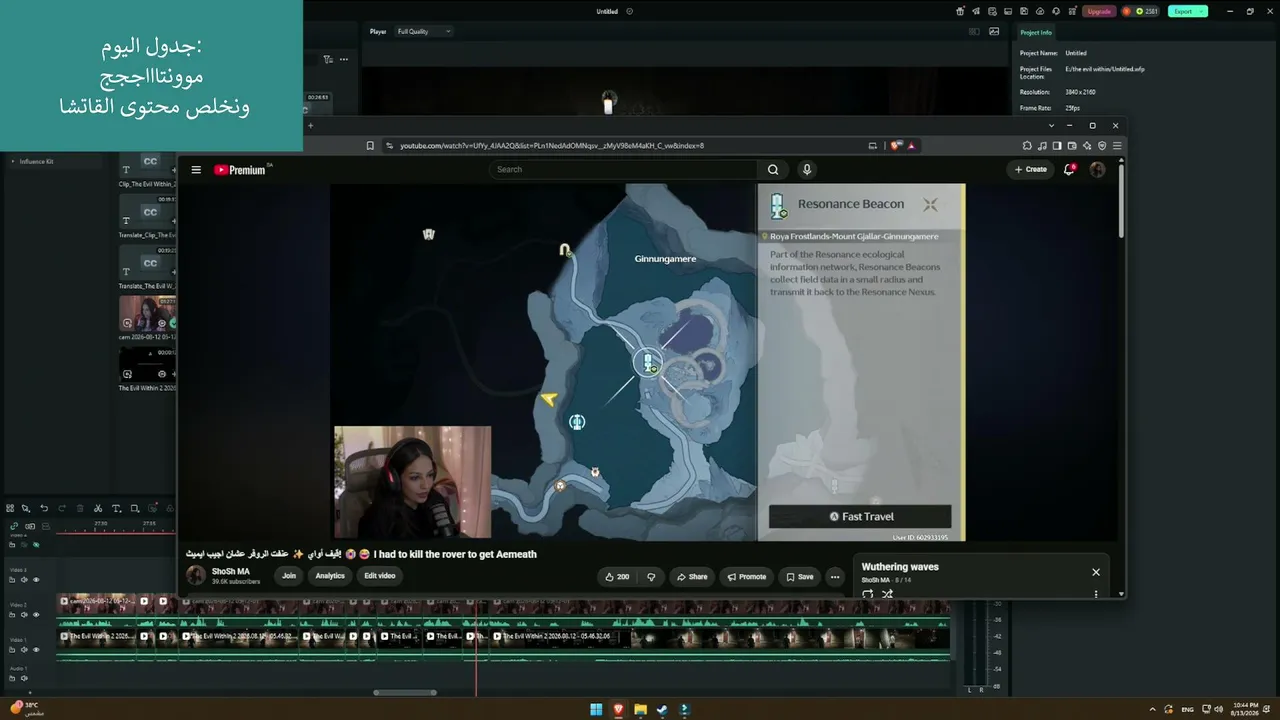
Task: Click the Upgrade button in Filmora
Action: click(1099, 12)
